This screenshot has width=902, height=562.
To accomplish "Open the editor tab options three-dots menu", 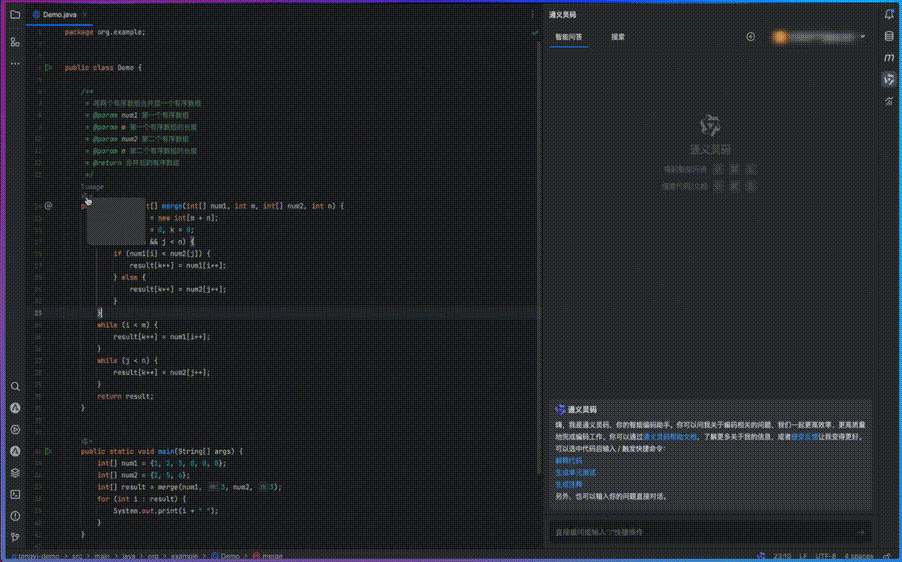I will coord(533,15).
